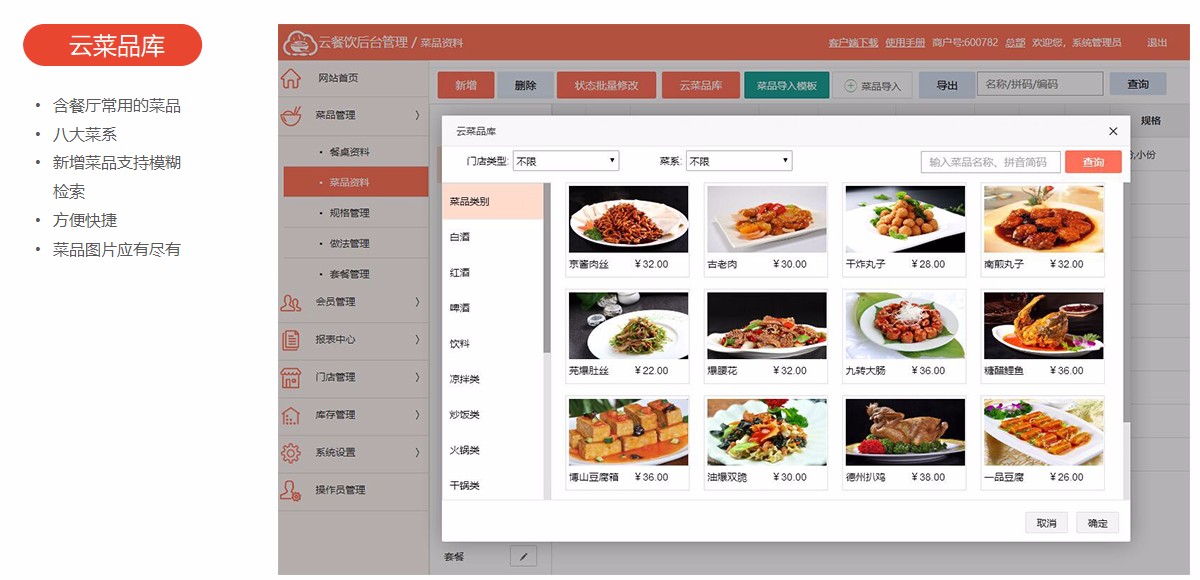Click the 菜品导入模板 green button
The height and width of the screenshot is (580, 1200).
click(786, 86)
